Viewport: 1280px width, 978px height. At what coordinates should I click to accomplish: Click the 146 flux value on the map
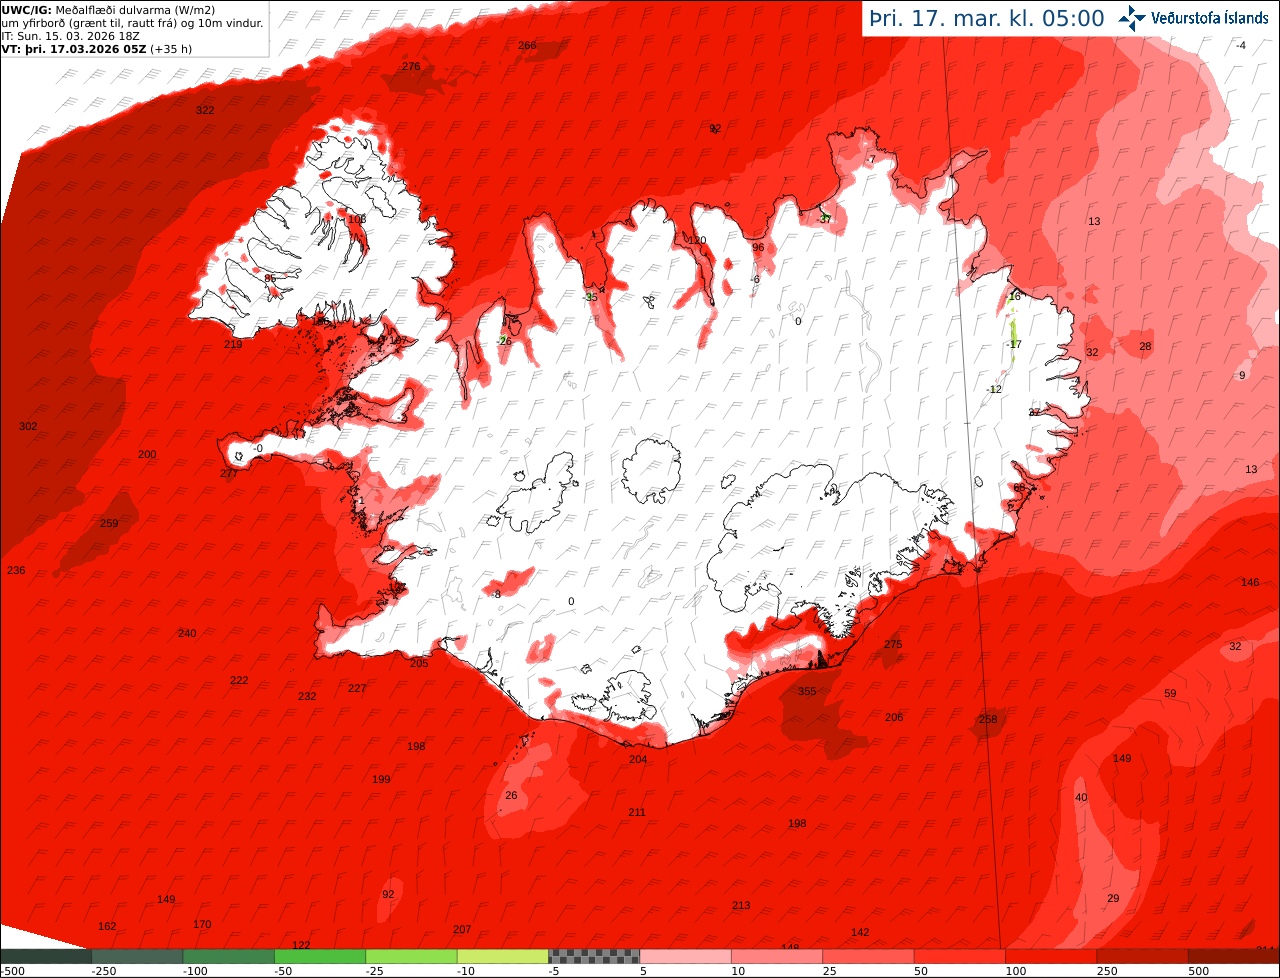(1250, 582)
